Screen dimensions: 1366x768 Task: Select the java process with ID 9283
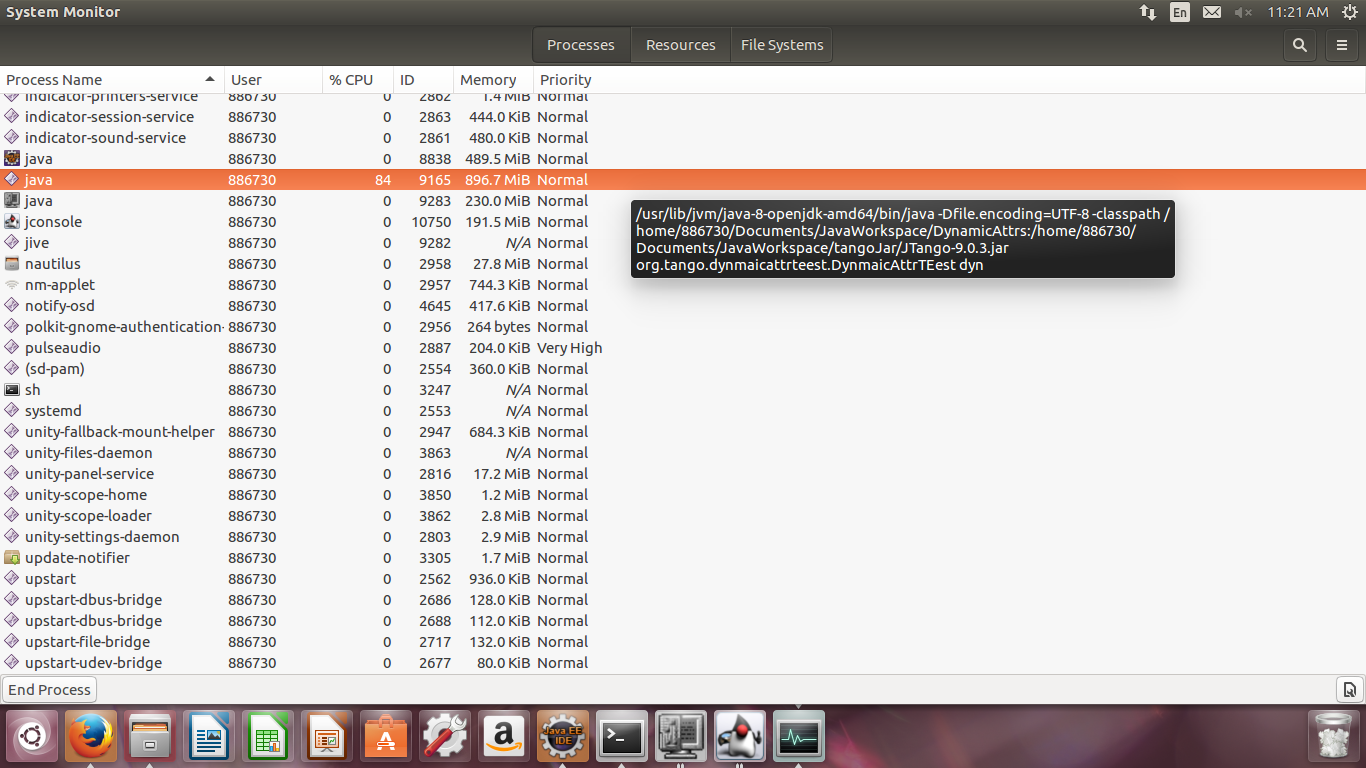click(x=683, y=201)
